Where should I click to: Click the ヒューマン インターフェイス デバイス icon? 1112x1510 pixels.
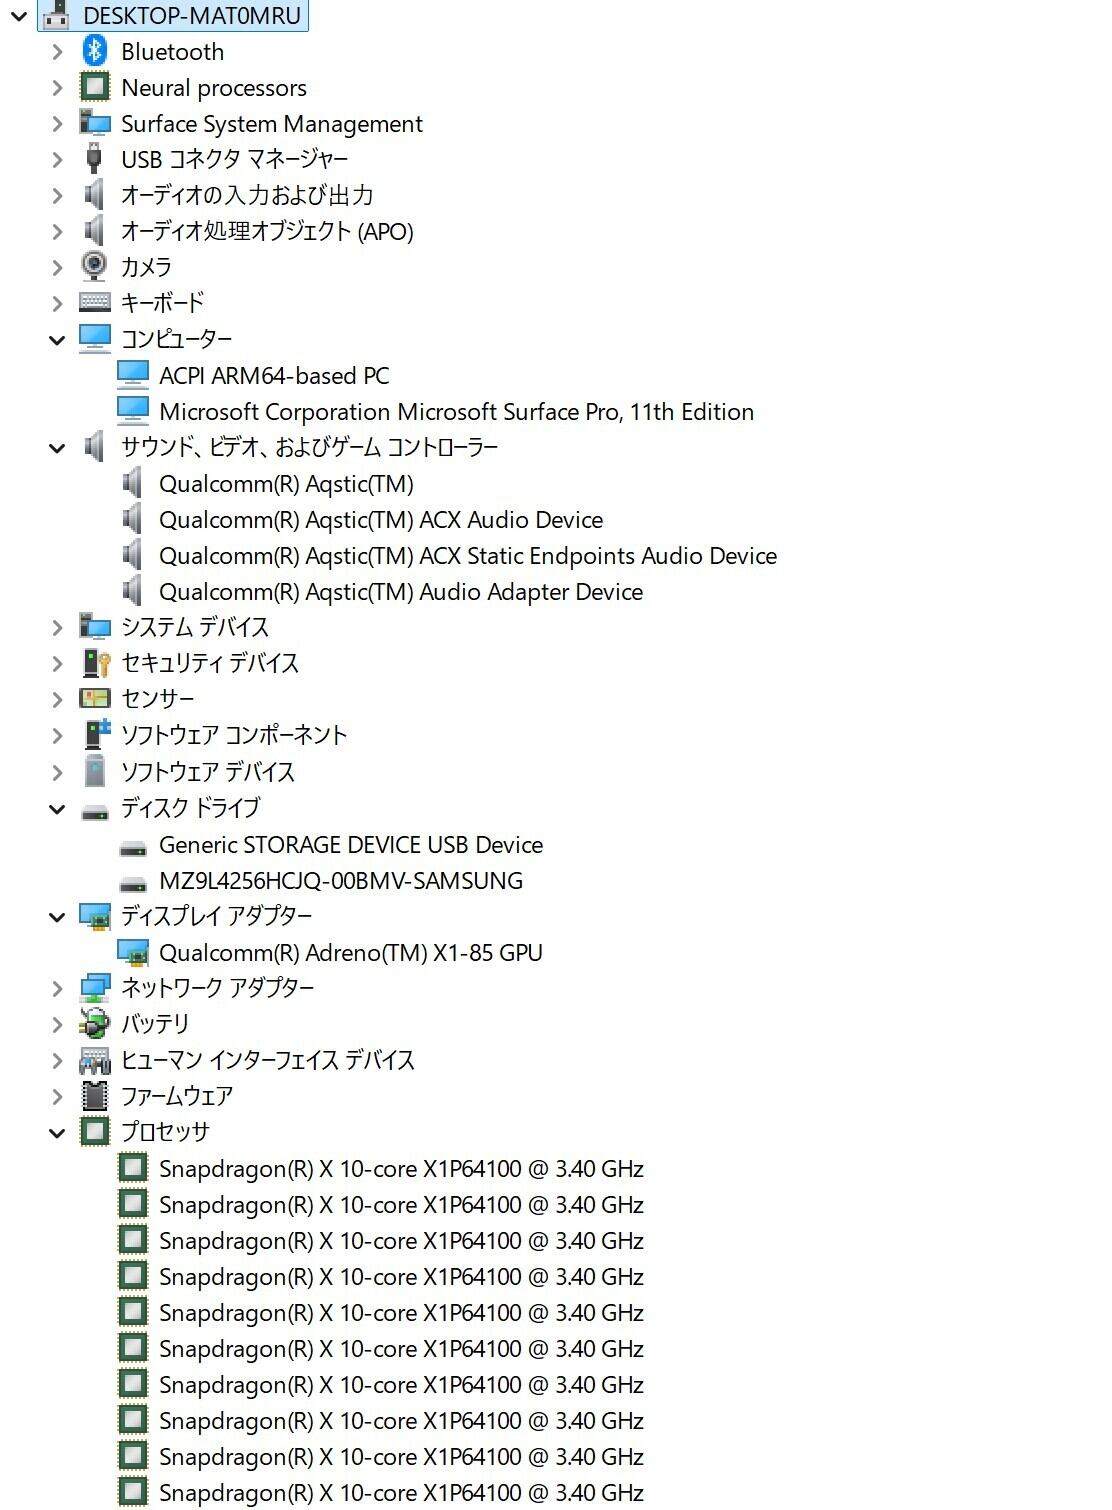click(x=95, y=1059)
